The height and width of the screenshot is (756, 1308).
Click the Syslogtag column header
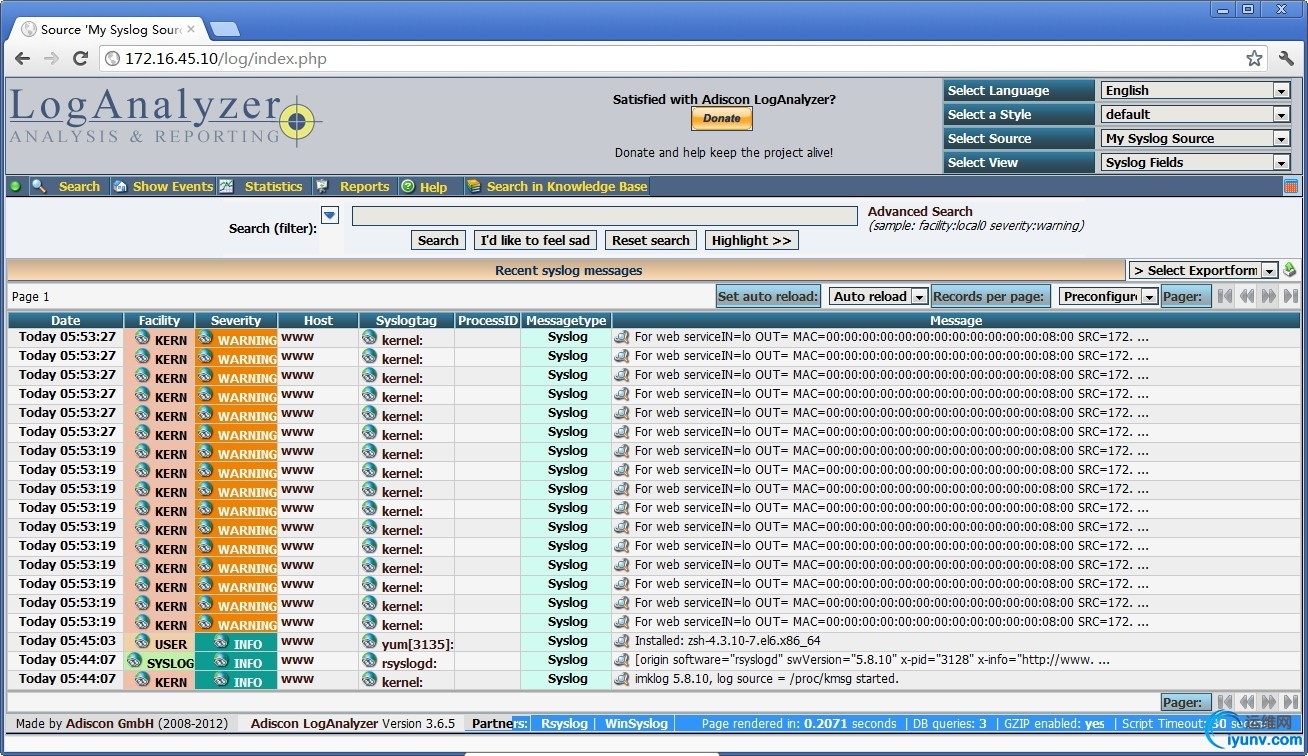pos(406,320)
